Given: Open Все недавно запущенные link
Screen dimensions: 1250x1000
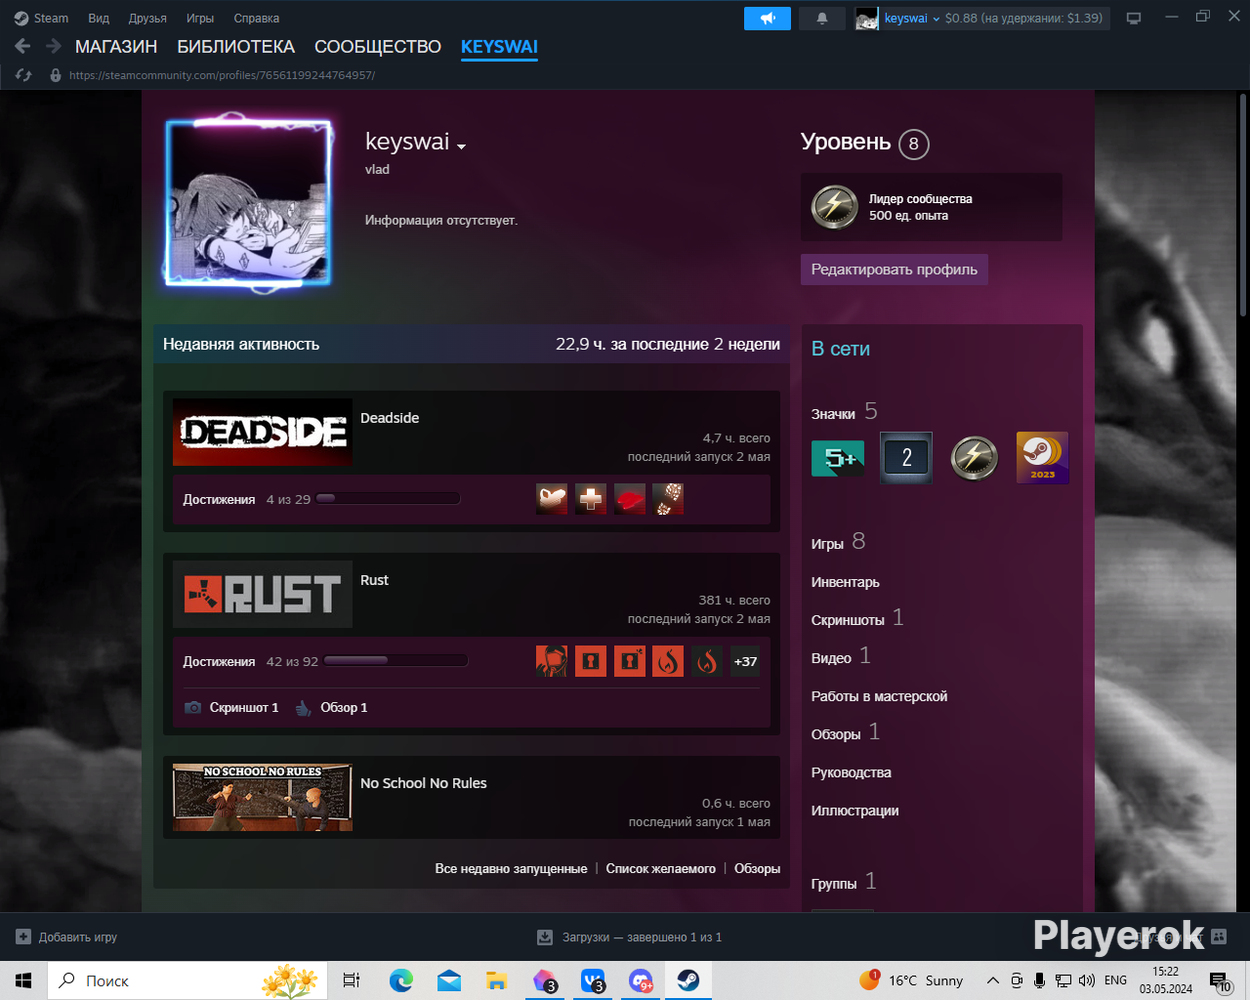Looking at the screenshot, I should pos(511,869).
